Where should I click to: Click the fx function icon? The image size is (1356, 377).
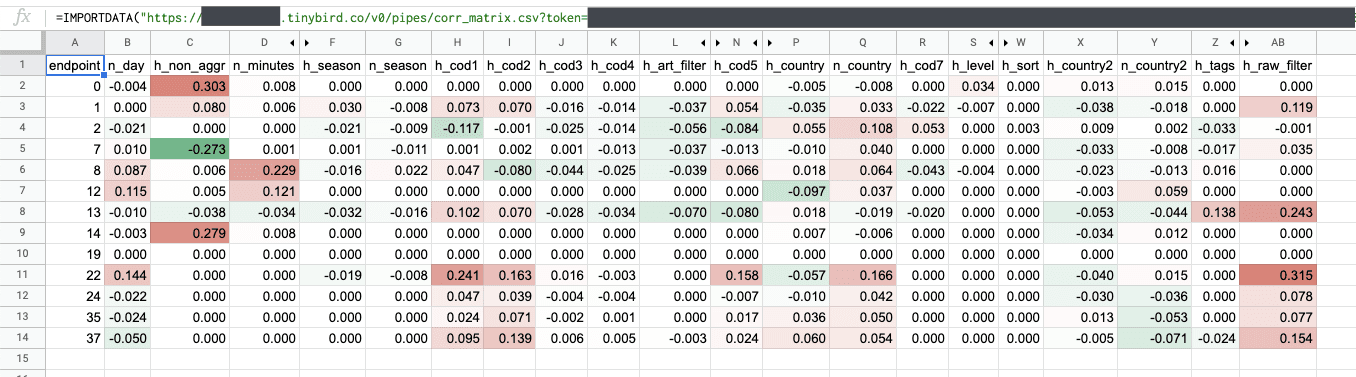click(x=20, y=17)
